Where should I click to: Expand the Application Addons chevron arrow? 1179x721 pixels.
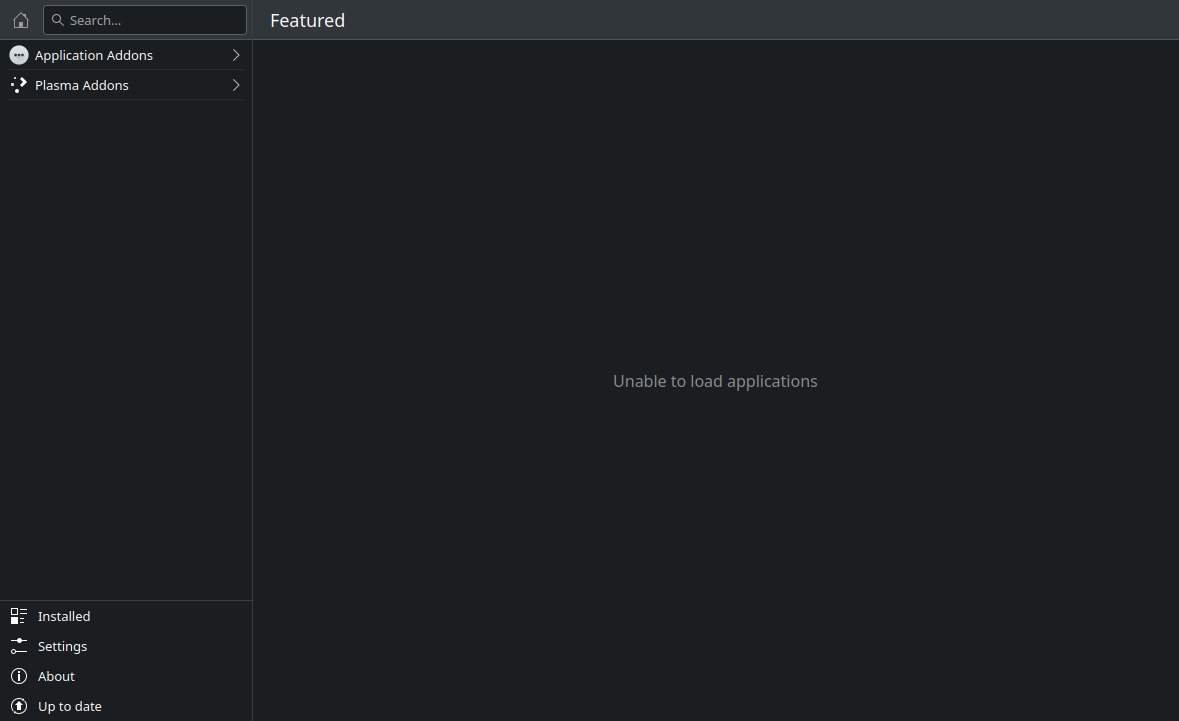click(x=235, y=55)
